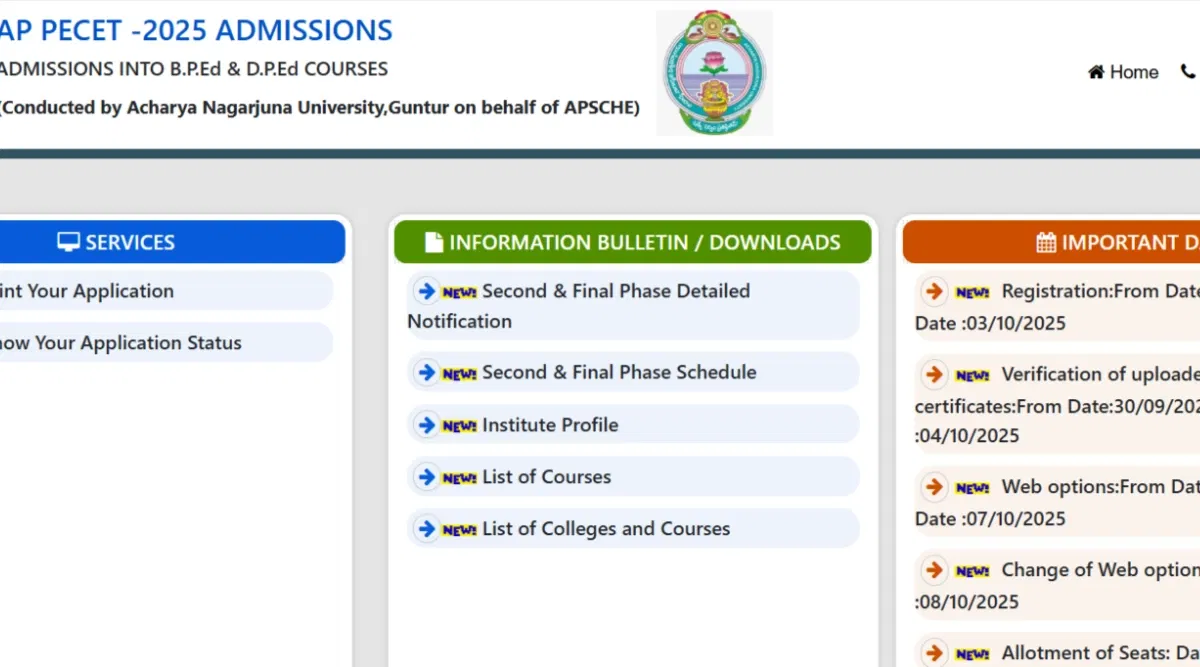Check Know Your Application Status
Image resolution: width=1200 pixels, height=667 pixels.
click(120, 343)
